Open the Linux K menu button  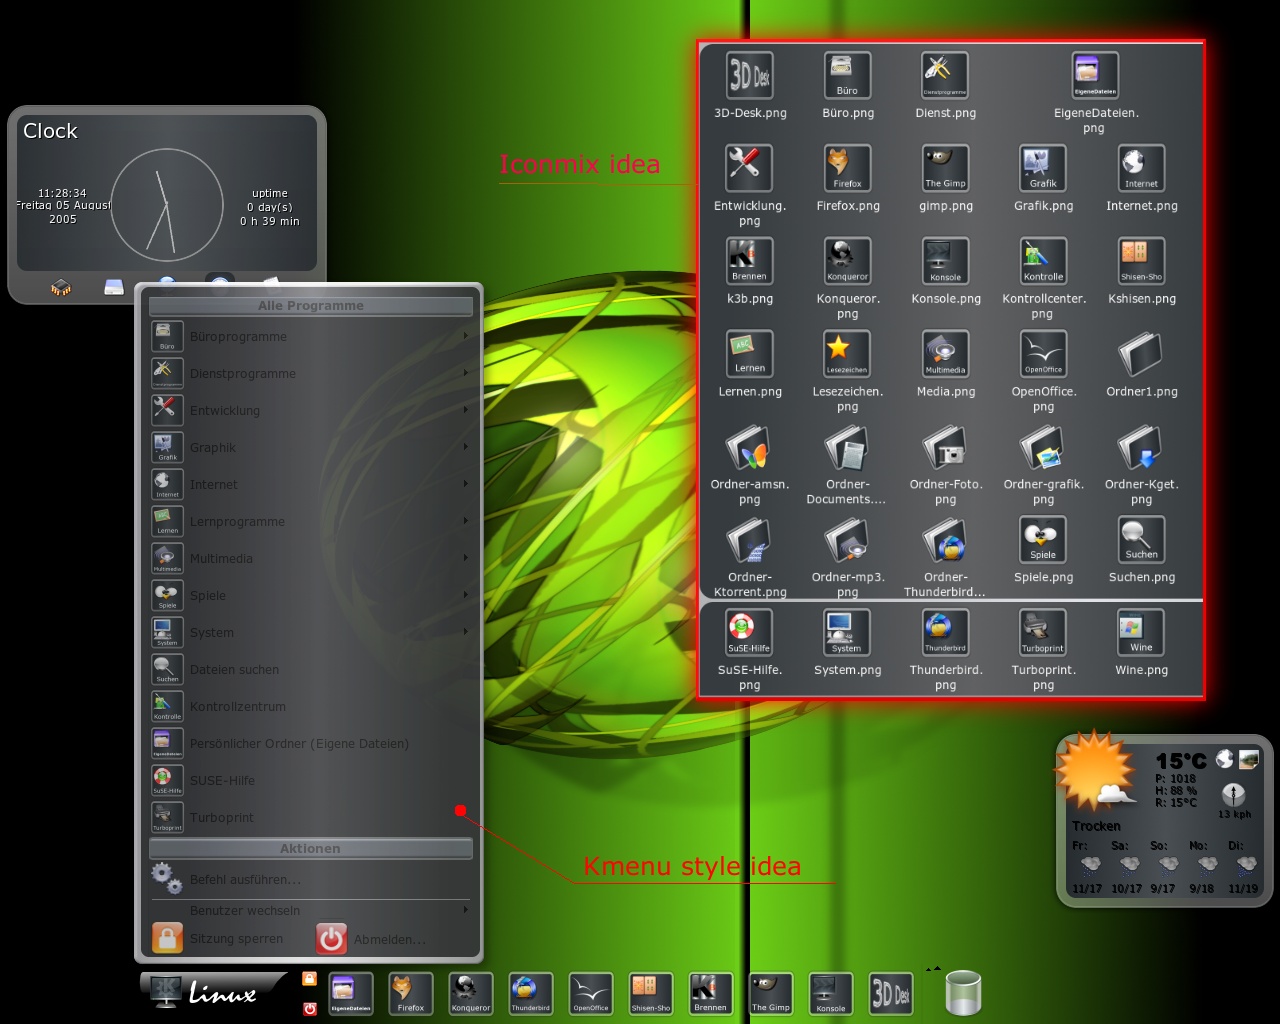214,992
